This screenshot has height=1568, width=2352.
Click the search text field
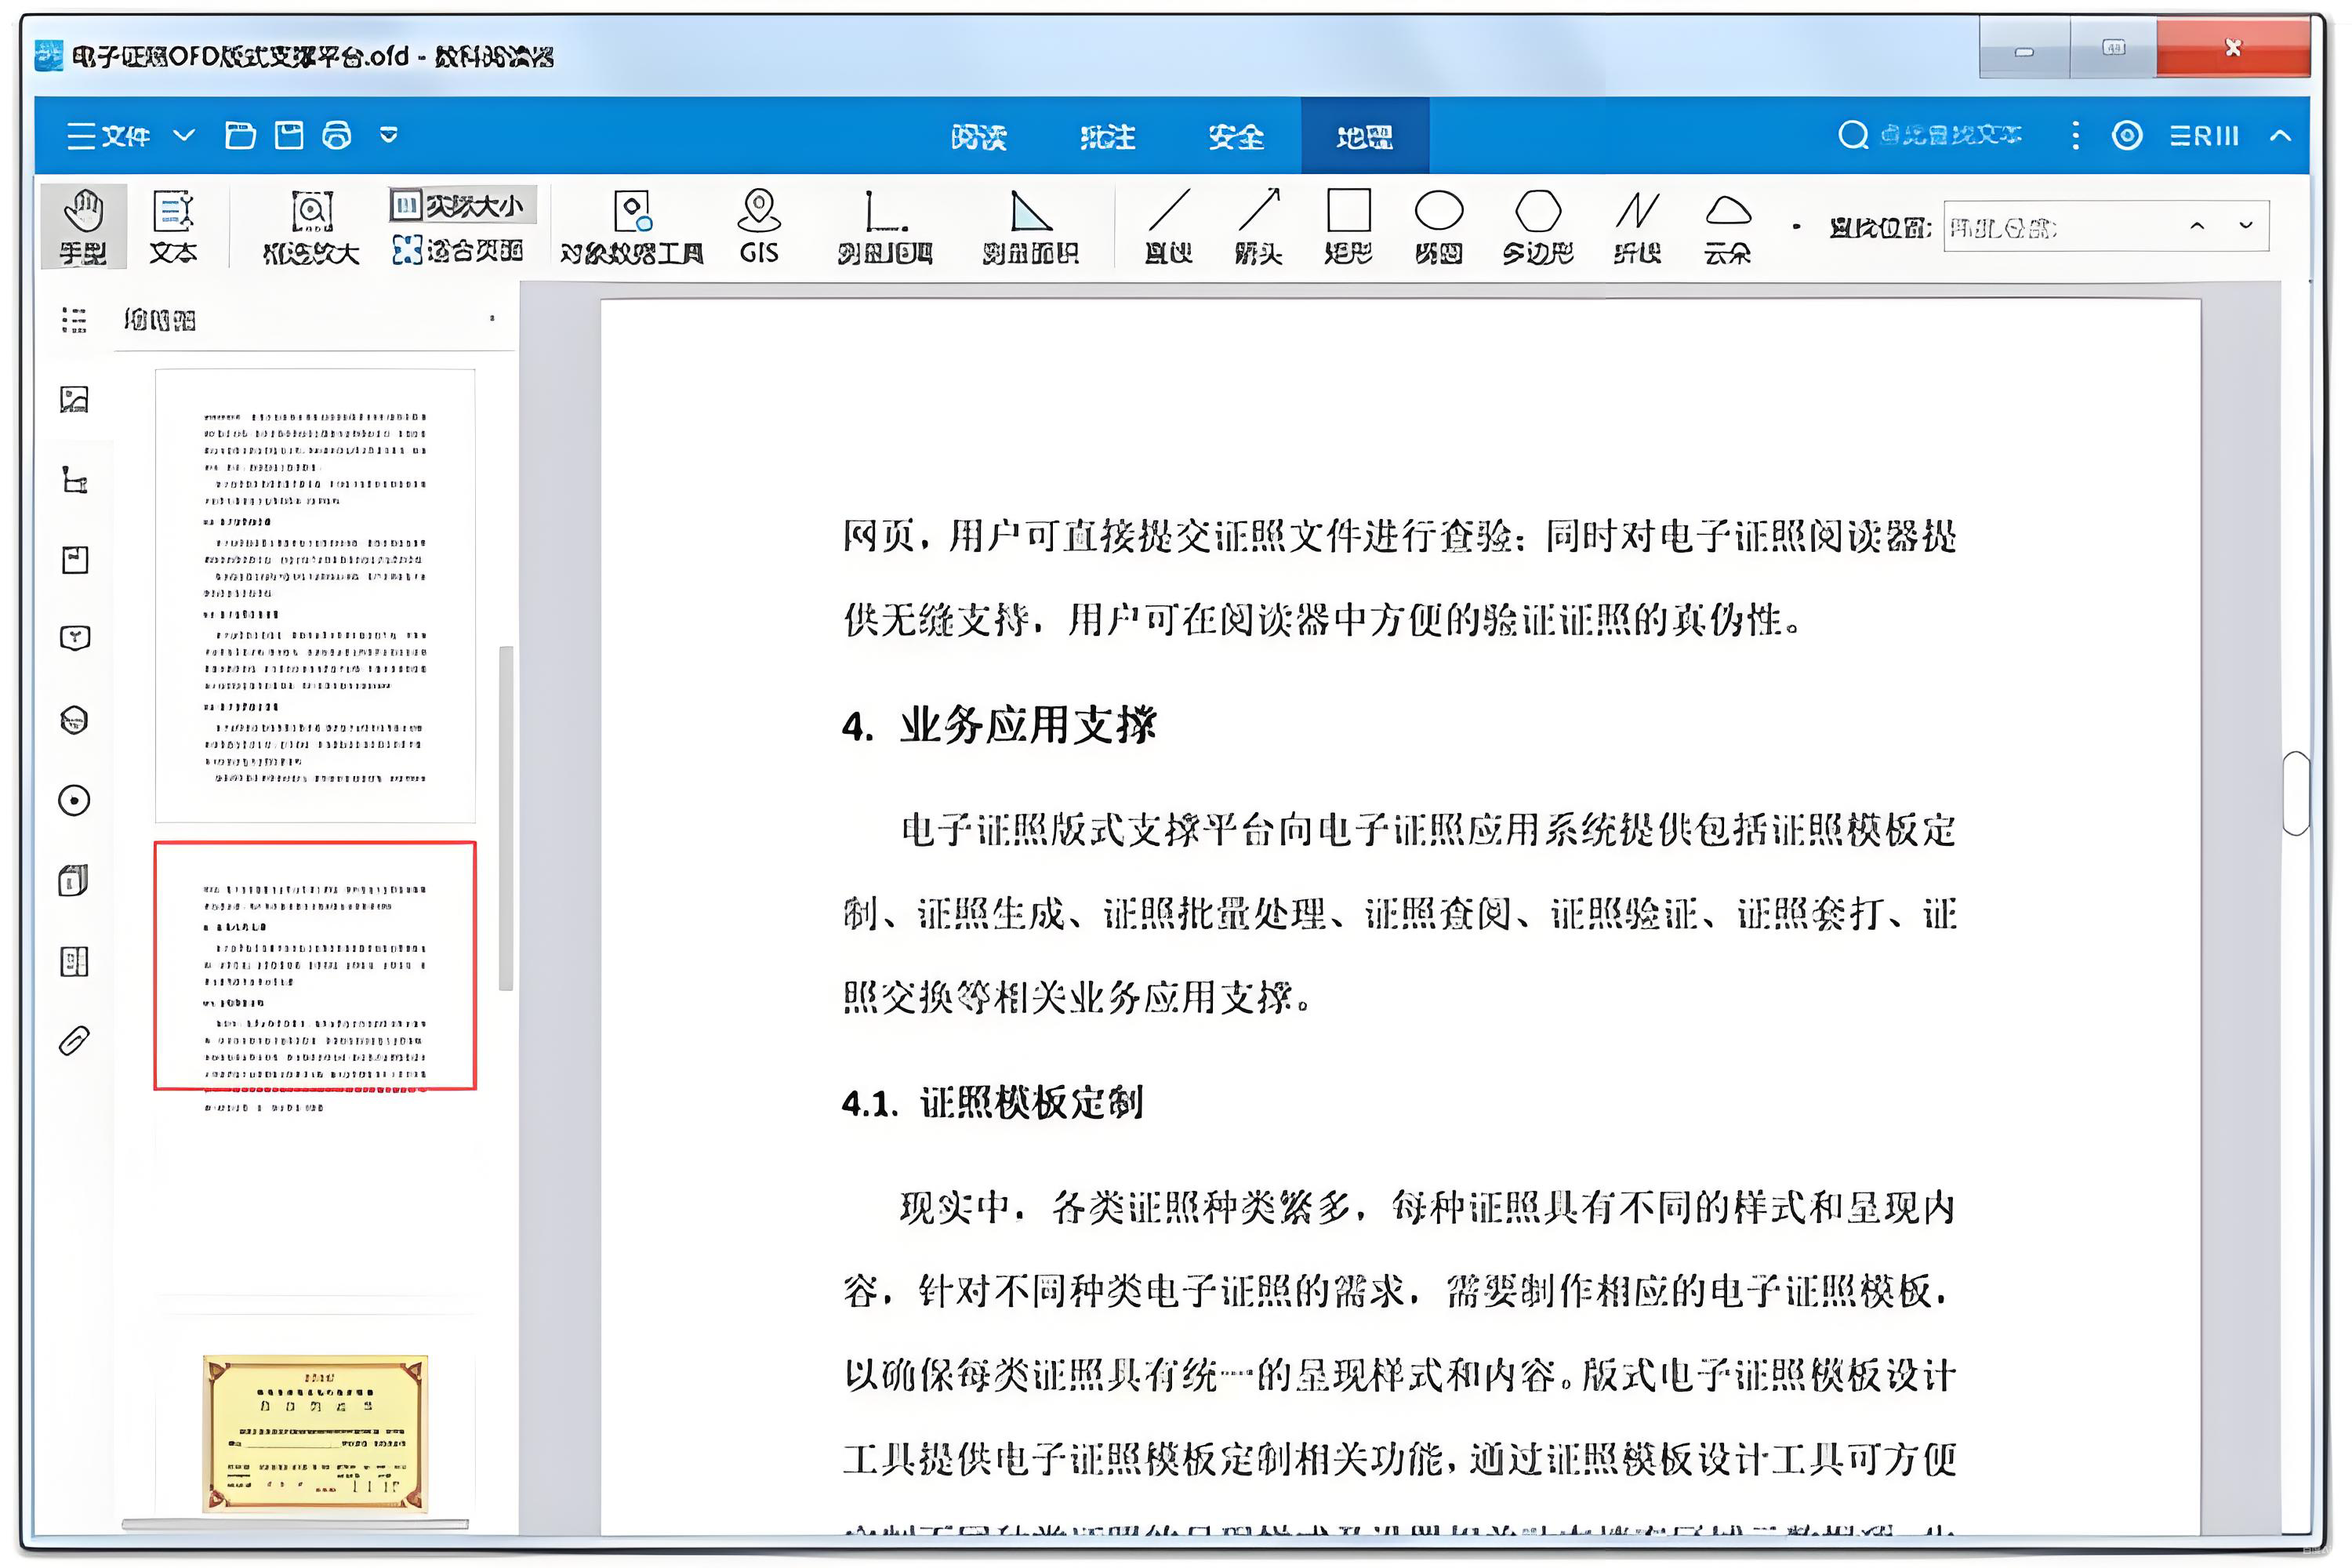1950,135
